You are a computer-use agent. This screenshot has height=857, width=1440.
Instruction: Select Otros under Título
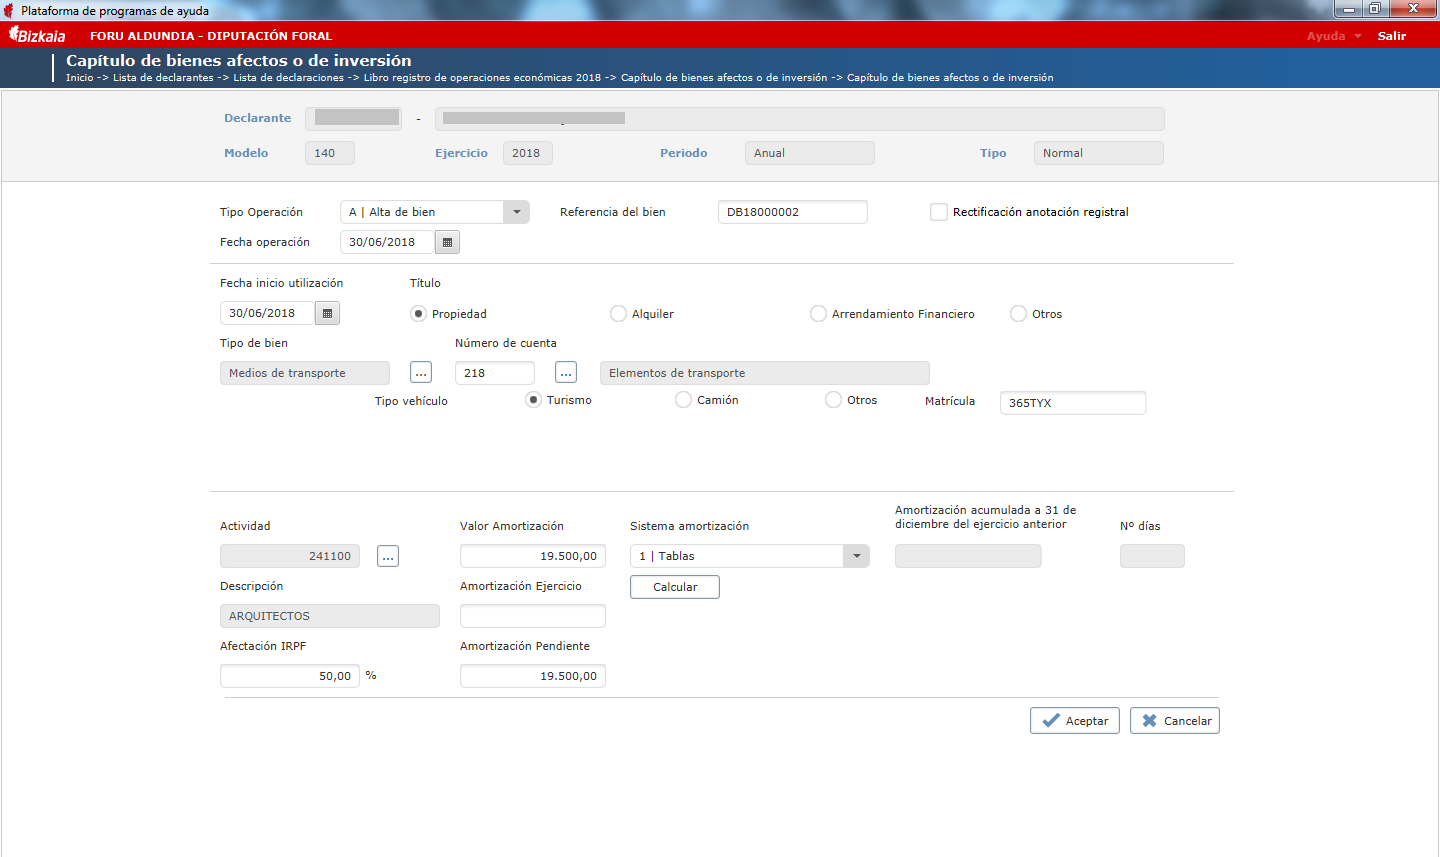point(1019,314)
